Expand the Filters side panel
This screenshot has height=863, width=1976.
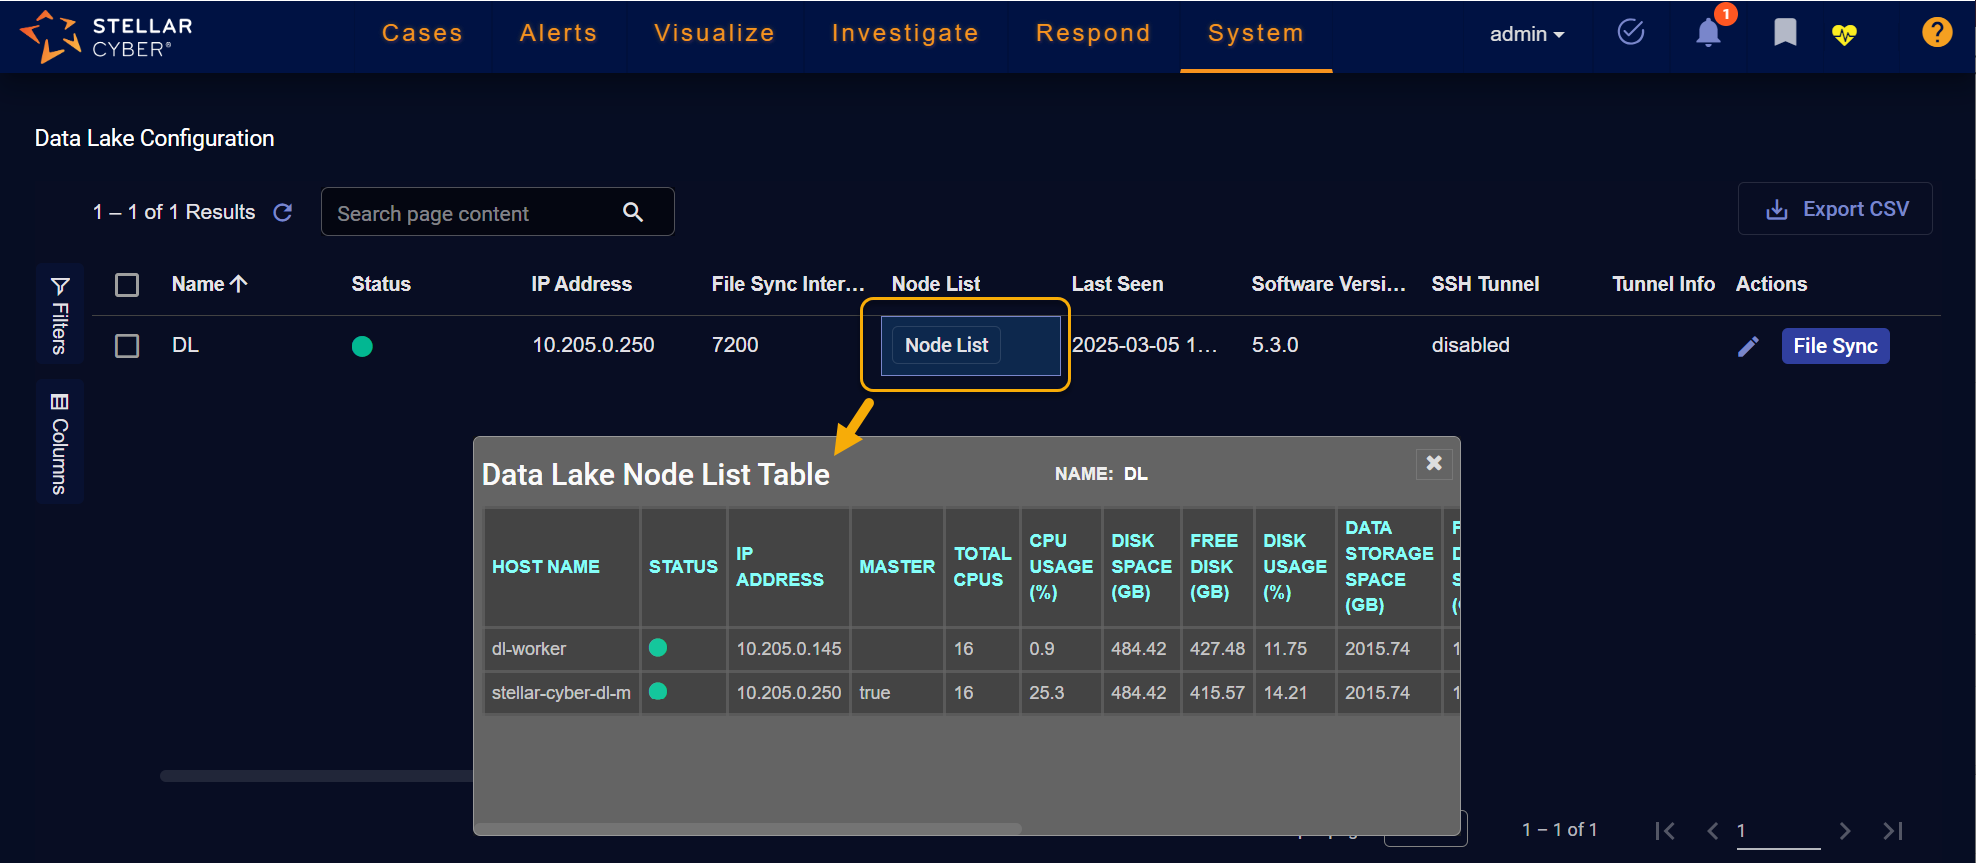click(60, 315)
